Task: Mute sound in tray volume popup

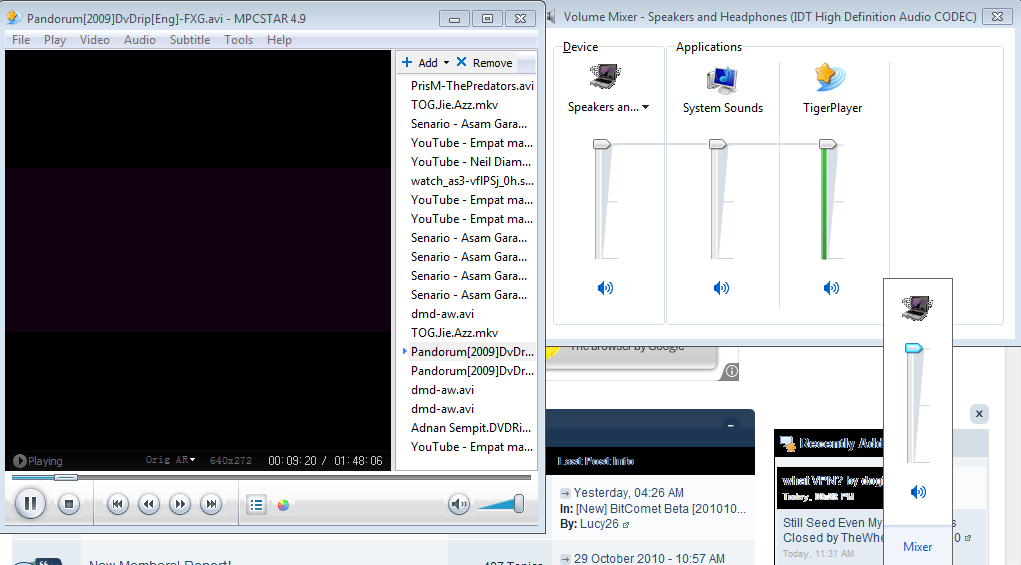Action: [x=918, y=491]
